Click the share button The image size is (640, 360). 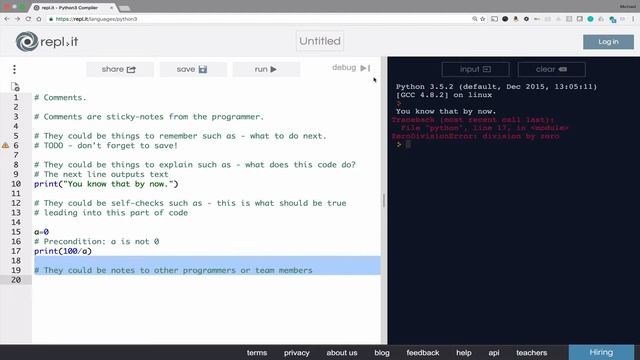click(x=120, y=69)
